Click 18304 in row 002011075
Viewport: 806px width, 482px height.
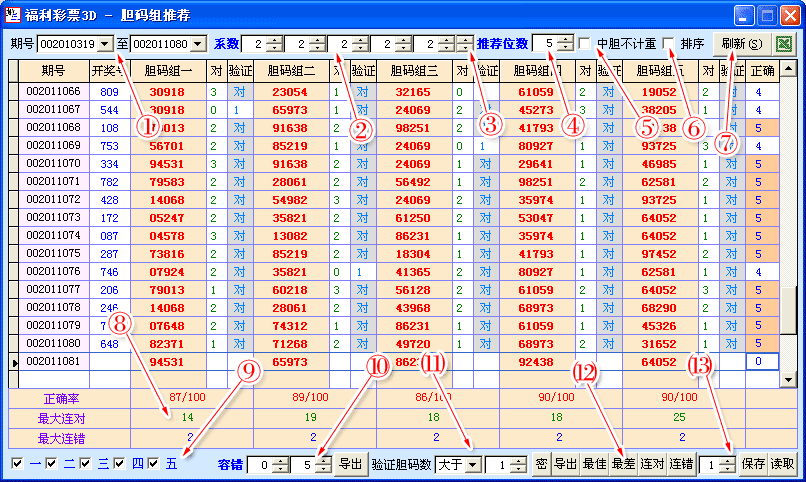(413, 254)
